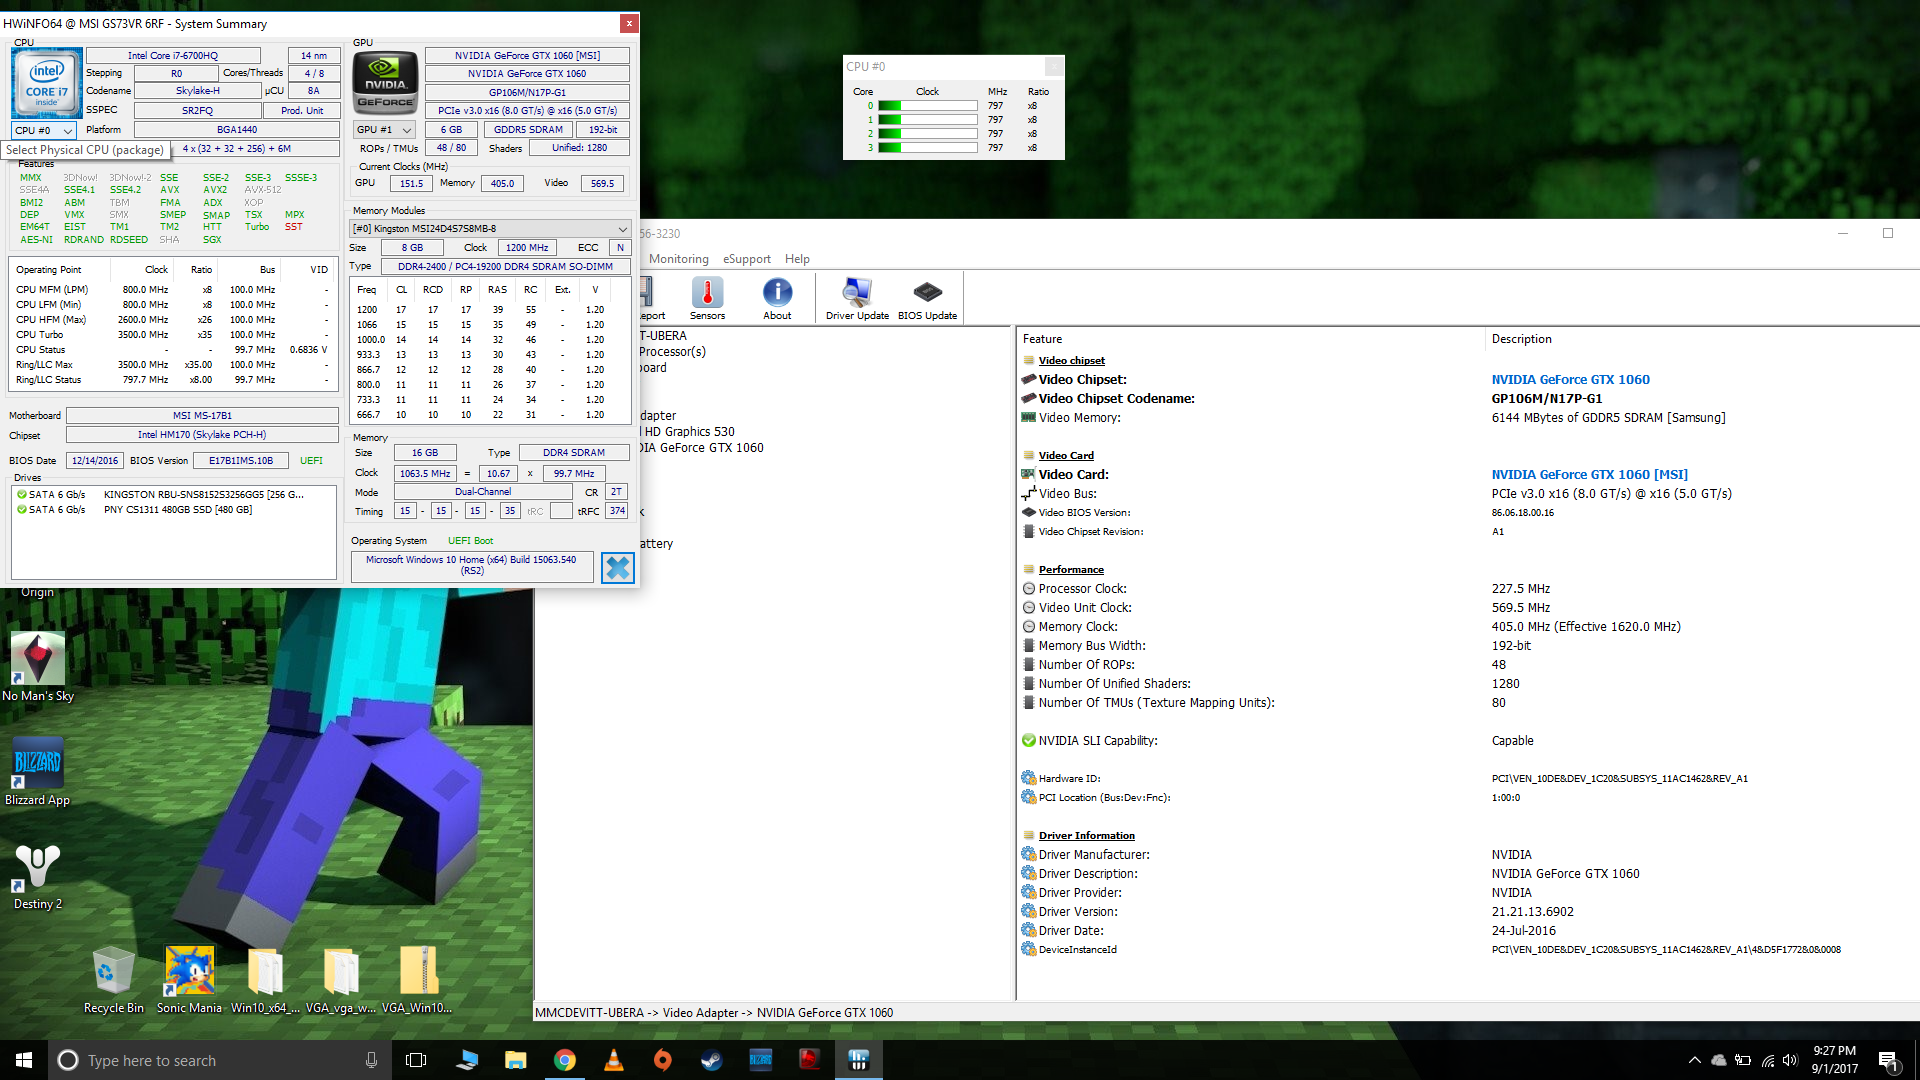Viewport: 1920px width, 1080px height.
Task: Click the Video chipset section heading
Action: point(1071,360)
